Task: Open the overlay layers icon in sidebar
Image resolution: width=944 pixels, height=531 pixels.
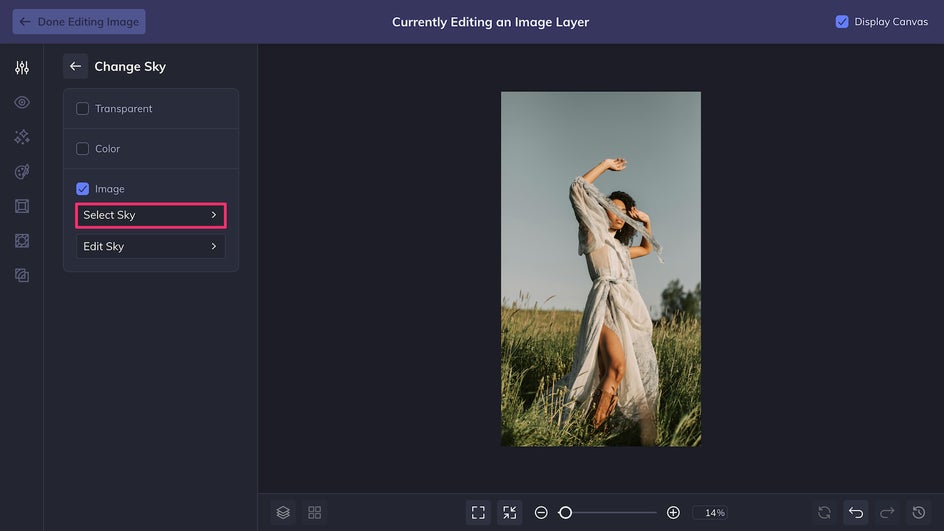Action: click(x=22, y=276)
